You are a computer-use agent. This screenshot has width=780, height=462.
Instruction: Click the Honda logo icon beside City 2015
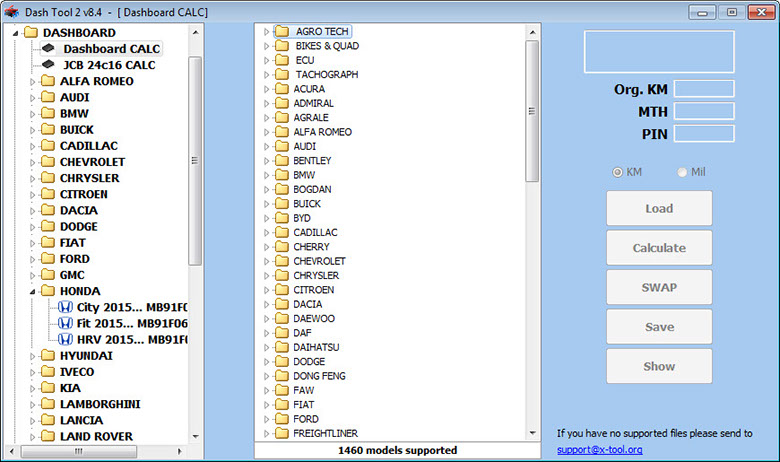[66, 307]
